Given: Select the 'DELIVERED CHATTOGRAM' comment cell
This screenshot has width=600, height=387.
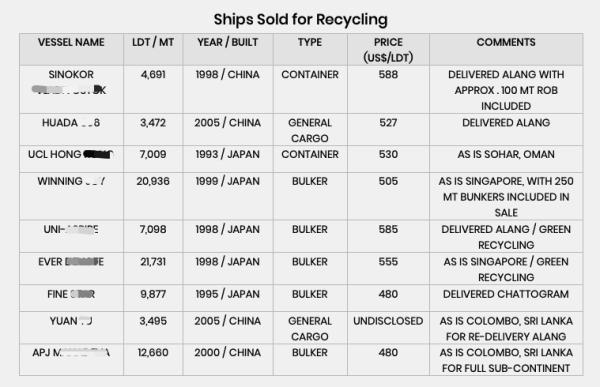Looking at the screenshot, I should (506, 298).
